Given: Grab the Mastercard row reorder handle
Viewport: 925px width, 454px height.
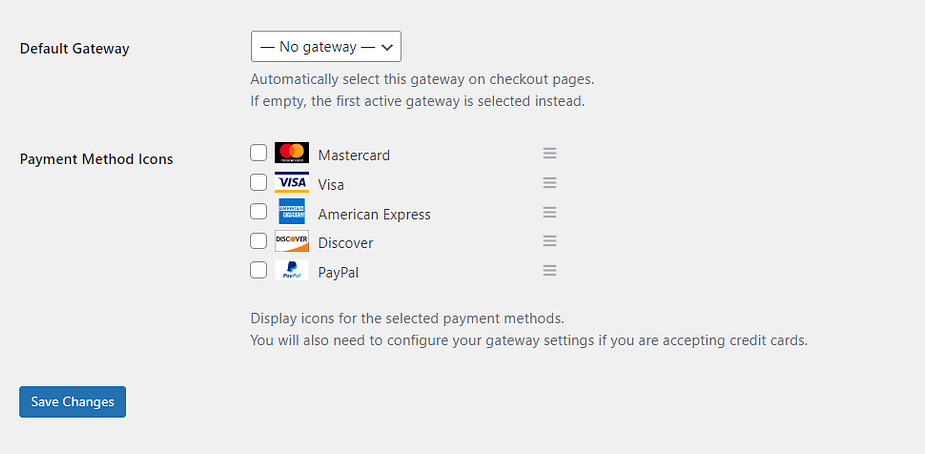Looking at the screenshot, I should (x=550, y=154).
